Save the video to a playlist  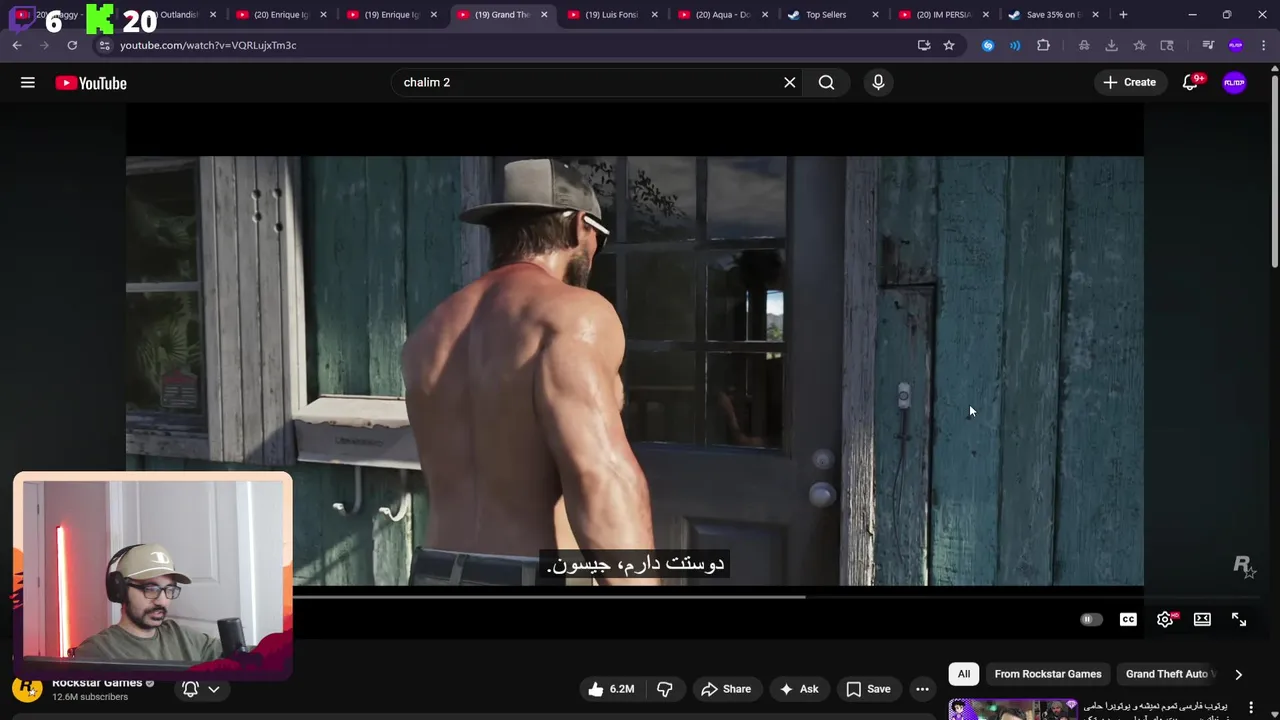click(x=868, y=689)
